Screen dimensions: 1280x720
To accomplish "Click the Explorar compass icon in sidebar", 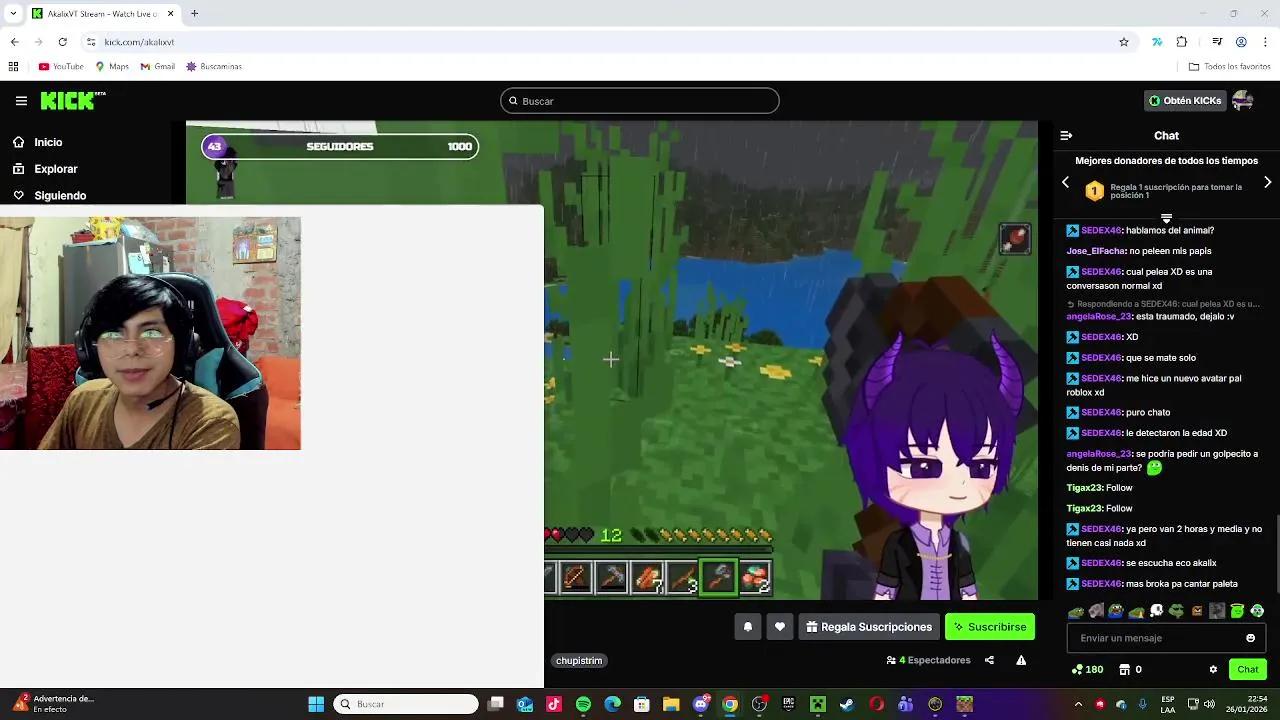I will tap(18, 168).
